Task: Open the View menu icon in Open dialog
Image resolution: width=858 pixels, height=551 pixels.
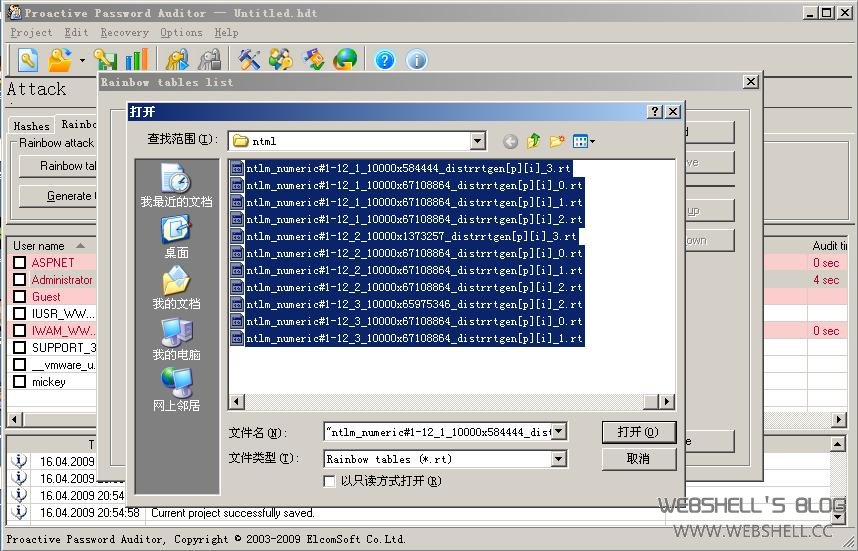Action: [583, 141]
